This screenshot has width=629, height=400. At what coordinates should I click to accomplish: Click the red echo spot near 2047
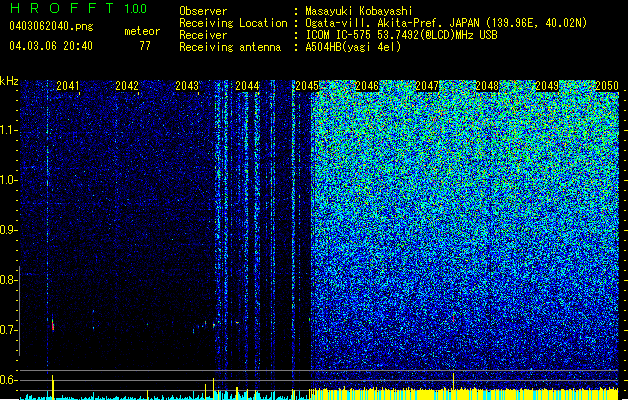coord(453,319)
